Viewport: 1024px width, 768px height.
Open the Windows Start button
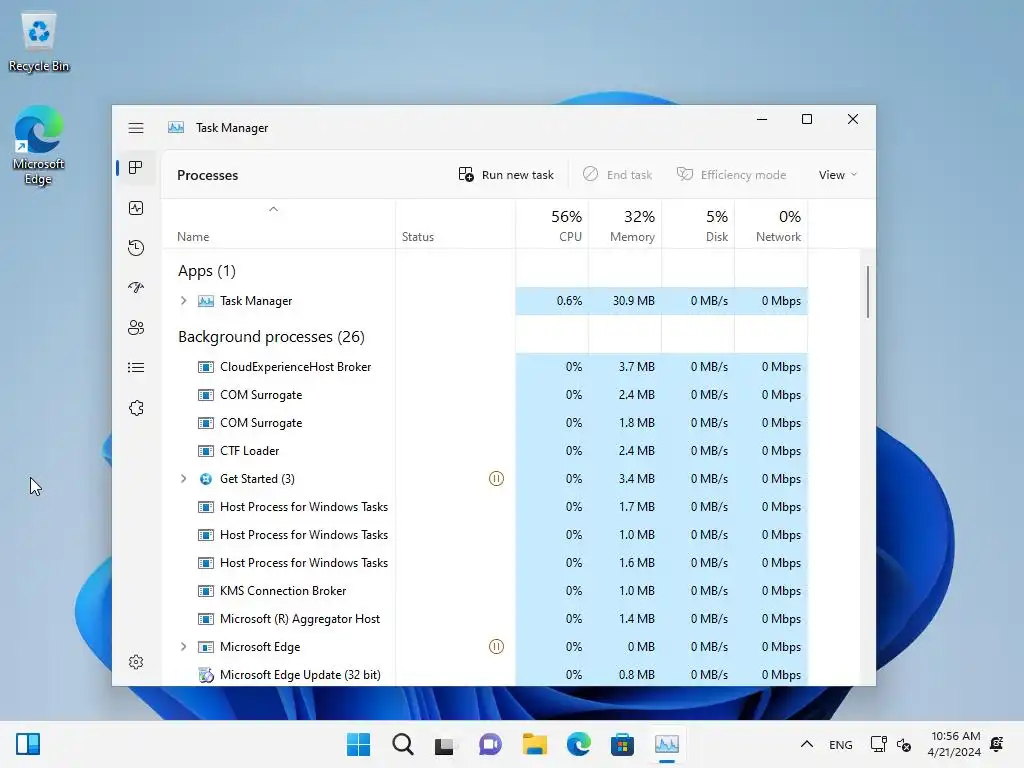[x=358, y=744]
